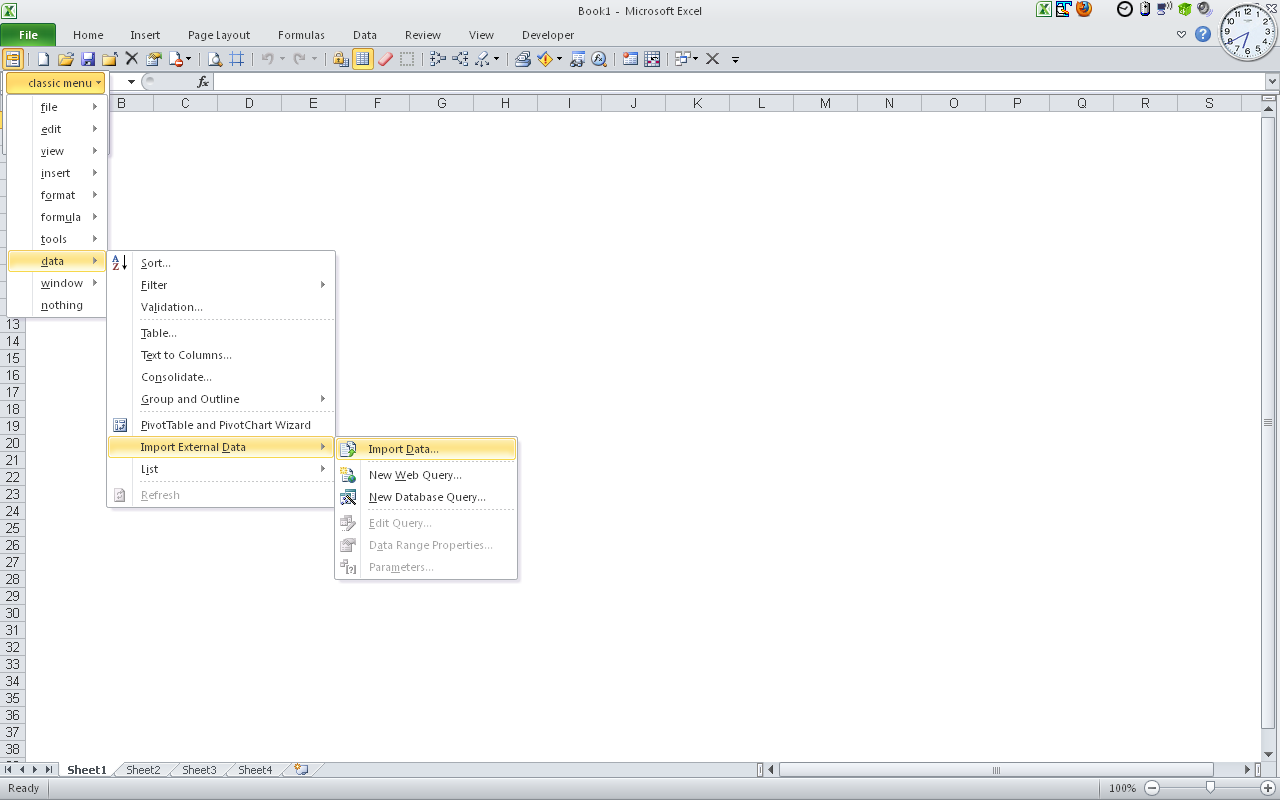This screenshot has height=800, width=1280.
Task: Click the padlock protect icon in the toolbar
Action: point(341,59)
